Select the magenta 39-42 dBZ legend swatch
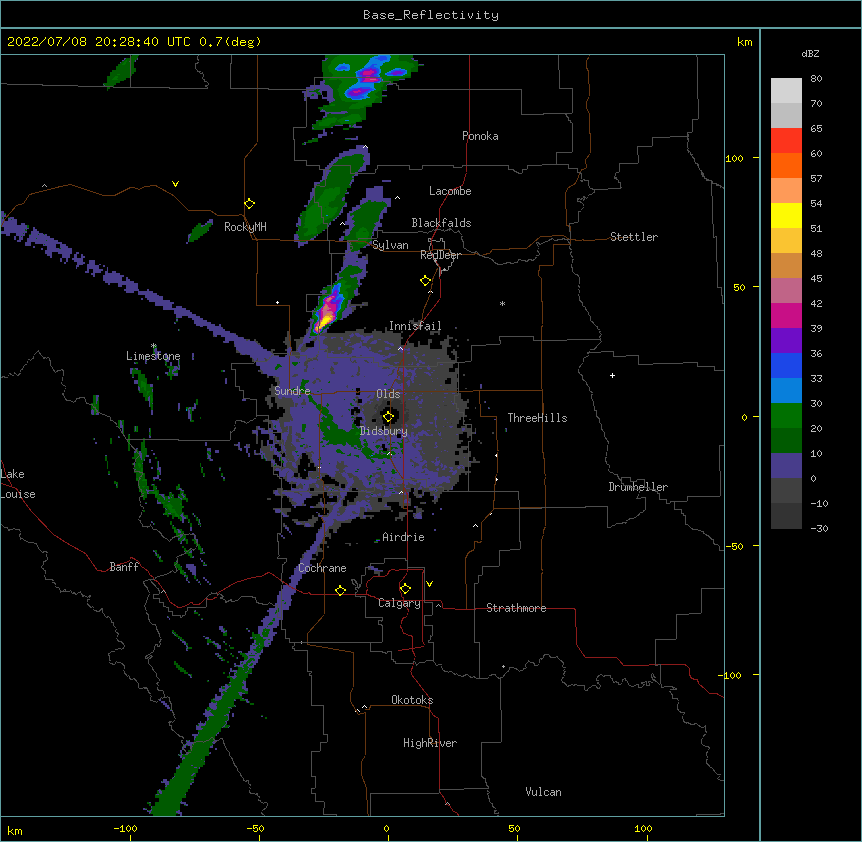Screen dimensions: 862x842 (x=786, y=315)
